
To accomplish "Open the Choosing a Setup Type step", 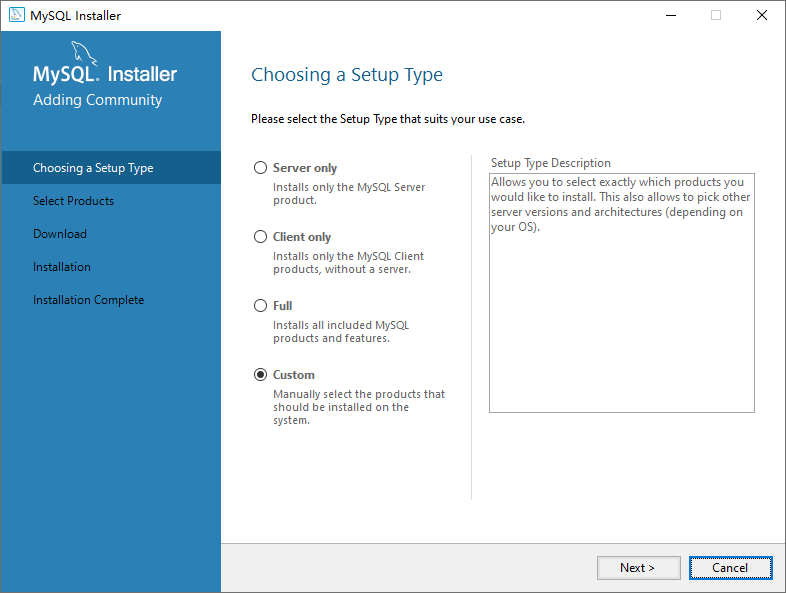I will click(x=93, y=168).
